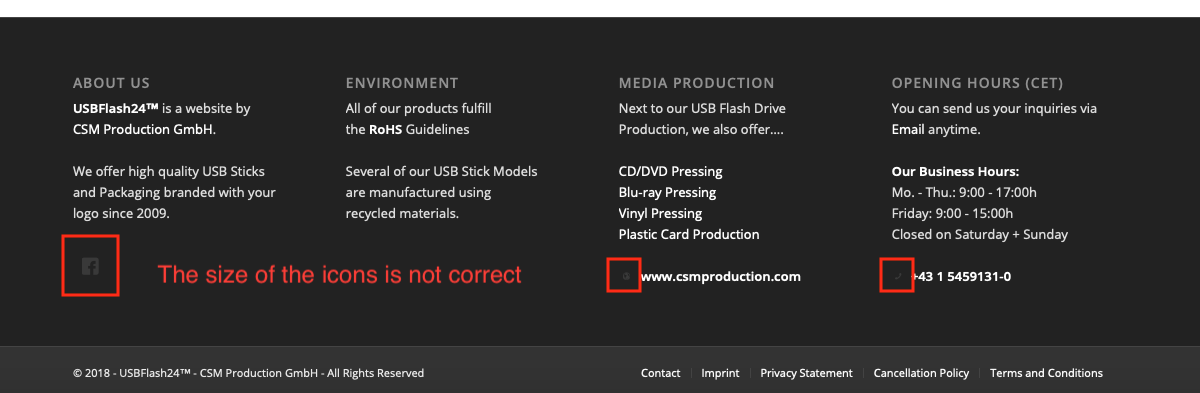The width and height of the screenshot is (1200, 393).
Task: Click the phone icon beside the number
Action: (x=898, y=276)
